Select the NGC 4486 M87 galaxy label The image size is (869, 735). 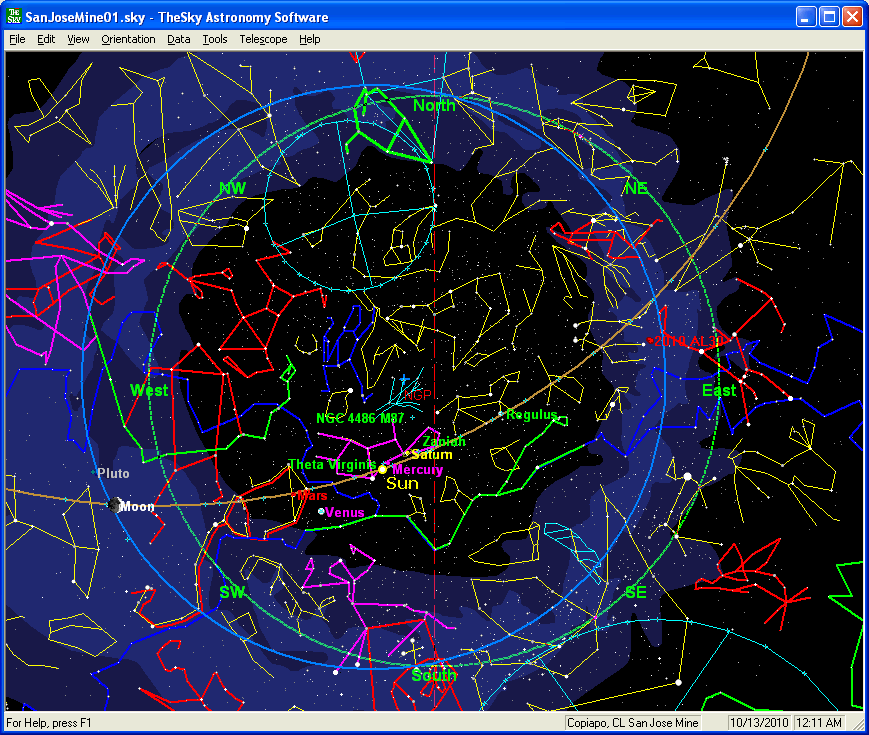[359, 418]
